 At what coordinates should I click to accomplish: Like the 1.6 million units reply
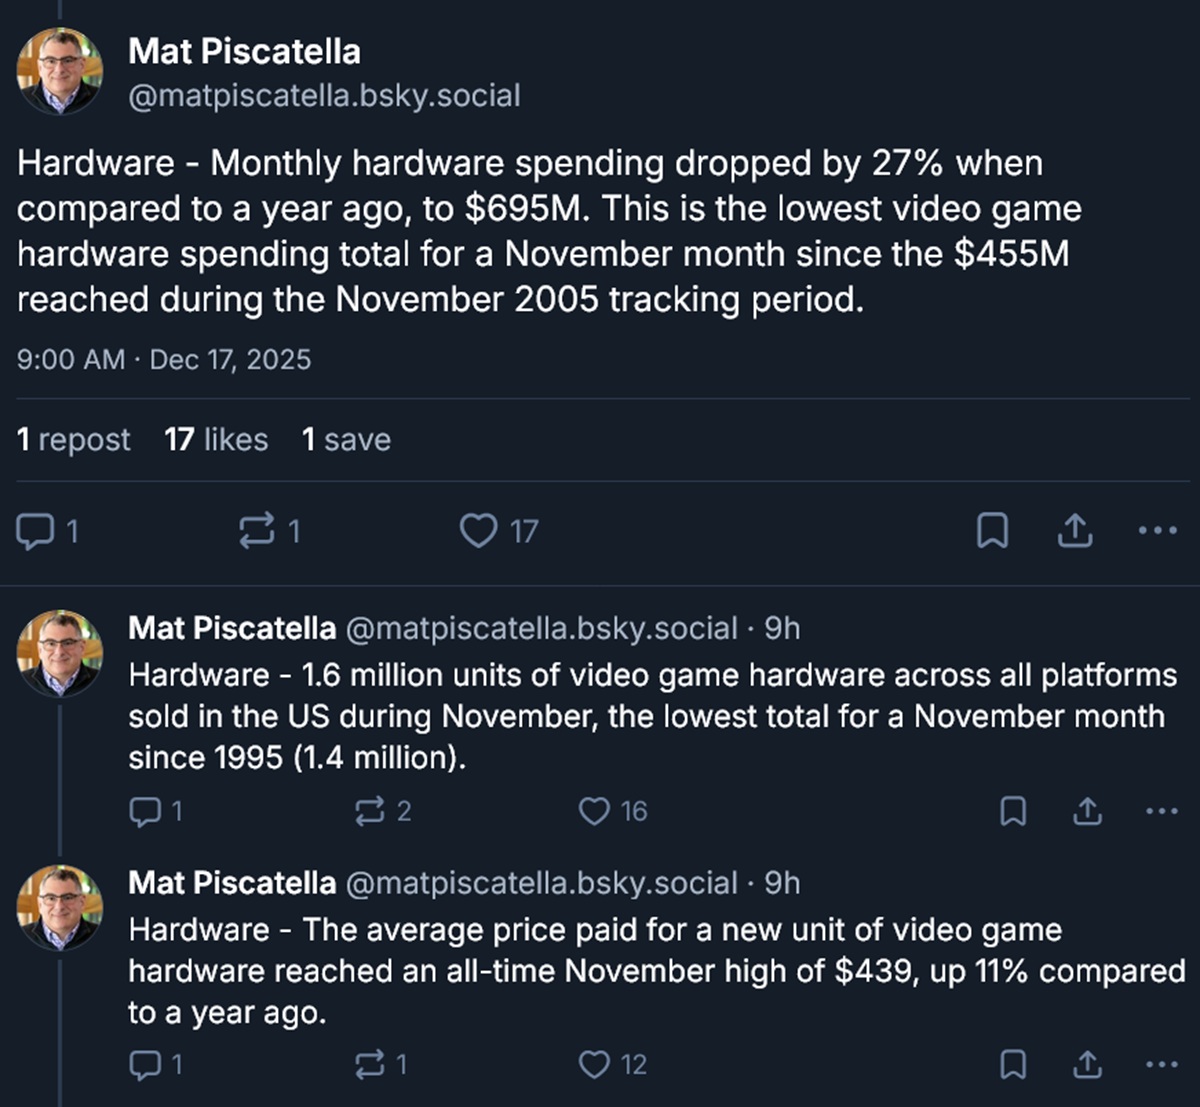pos(595,811)
